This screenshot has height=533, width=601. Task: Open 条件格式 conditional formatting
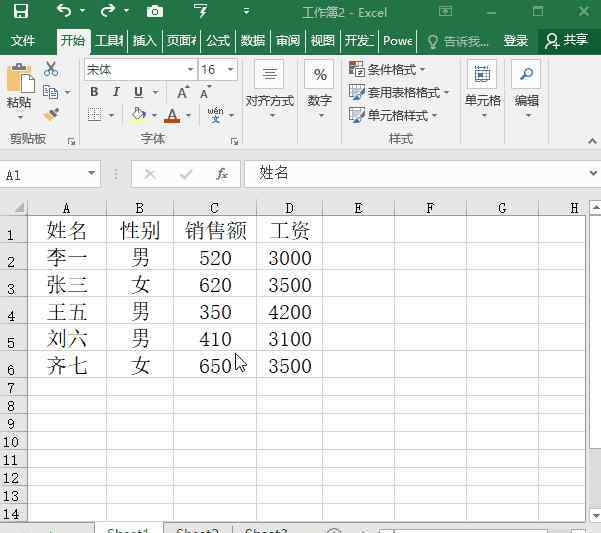[387, 69]
